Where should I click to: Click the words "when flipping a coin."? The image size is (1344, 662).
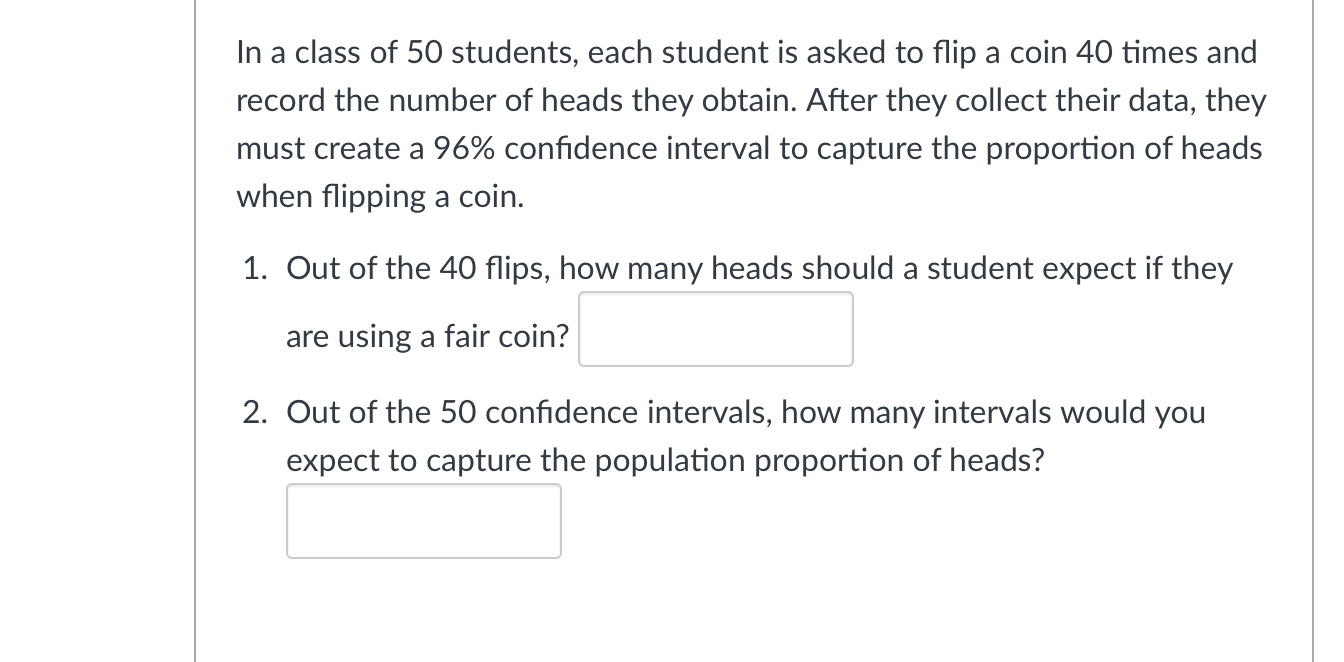pos(380,197)
